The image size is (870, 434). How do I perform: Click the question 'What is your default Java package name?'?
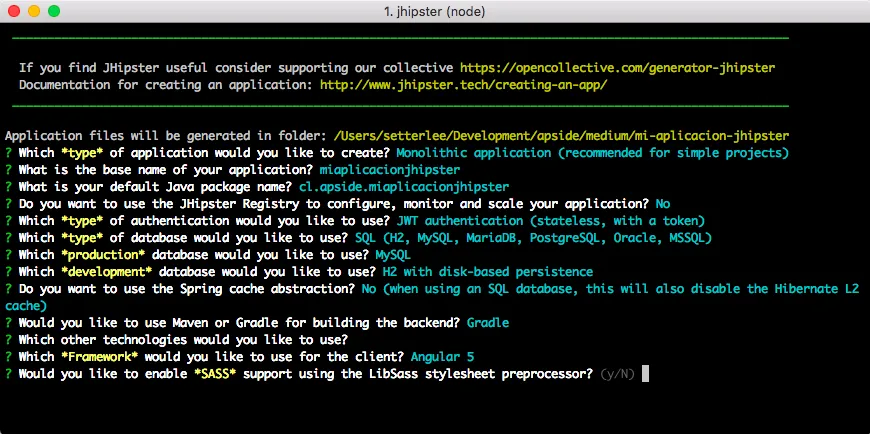pos(155,187)
